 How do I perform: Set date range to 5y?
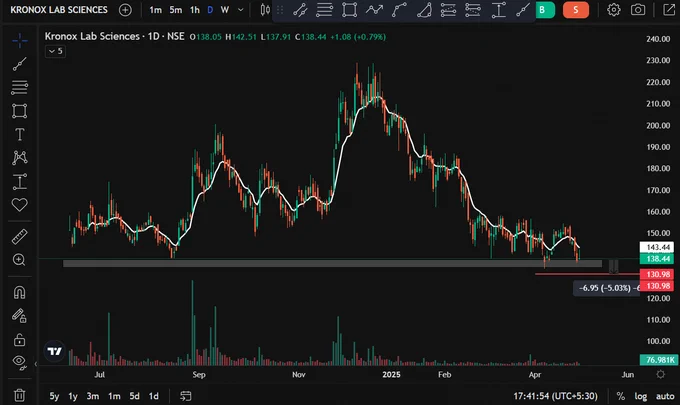(54, 396)
